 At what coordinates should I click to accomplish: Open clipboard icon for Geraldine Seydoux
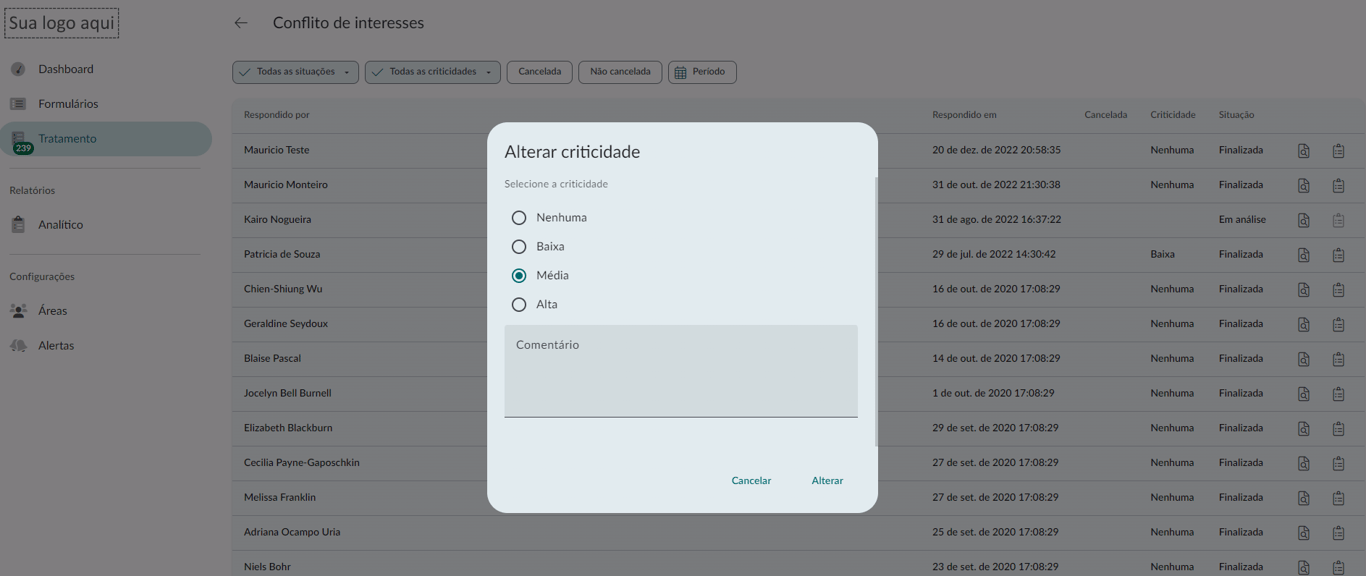coord(1338,325)
